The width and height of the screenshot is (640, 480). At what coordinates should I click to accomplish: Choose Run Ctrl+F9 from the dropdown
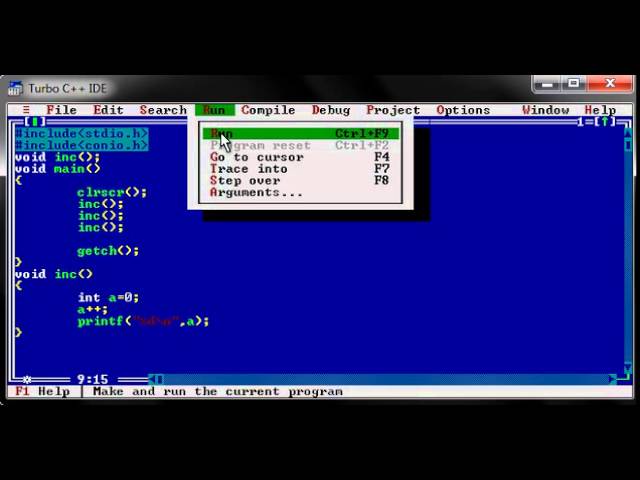coord(300,133)
